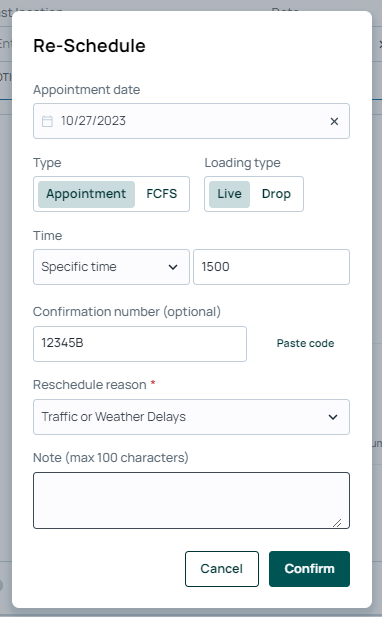382x617 pixels.
Task: Select Appointment as the type
Action: pyautogui.click(x=86, y=194)
